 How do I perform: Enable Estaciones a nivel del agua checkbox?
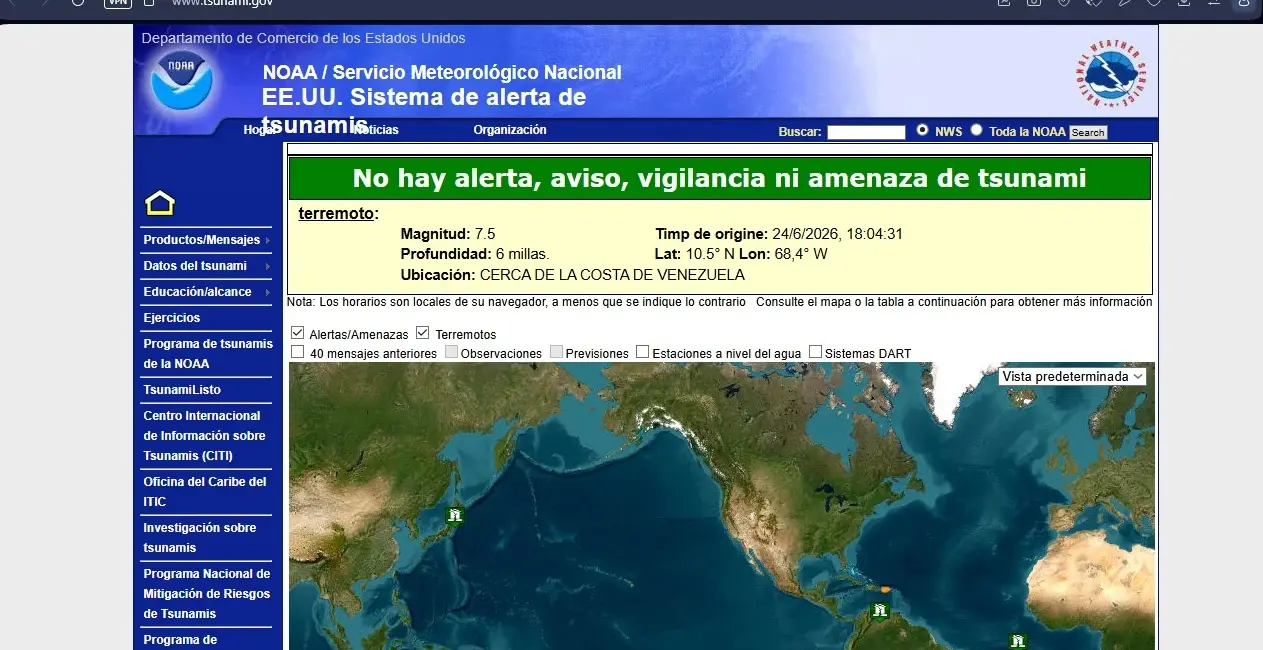point(642,352)
